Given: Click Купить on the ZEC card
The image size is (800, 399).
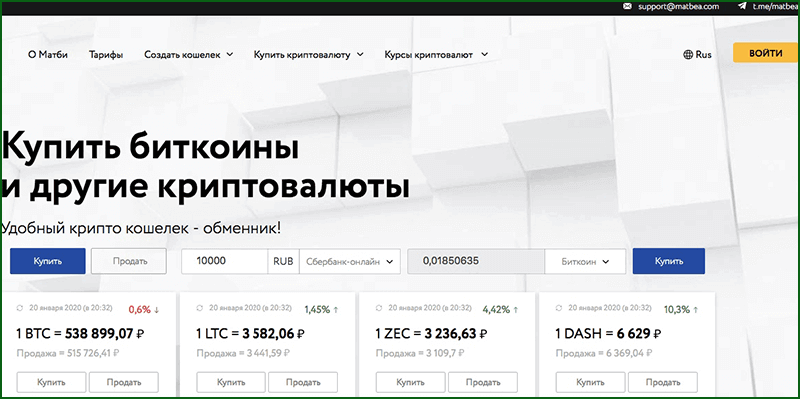Looking at the screenshot, I should point(411,382).
